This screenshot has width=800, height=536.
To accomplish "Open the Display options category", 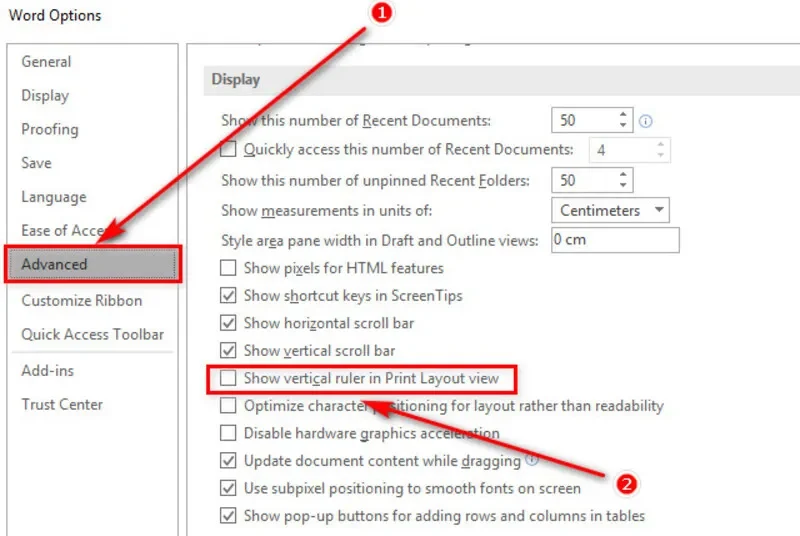I will tap(45, 95).
